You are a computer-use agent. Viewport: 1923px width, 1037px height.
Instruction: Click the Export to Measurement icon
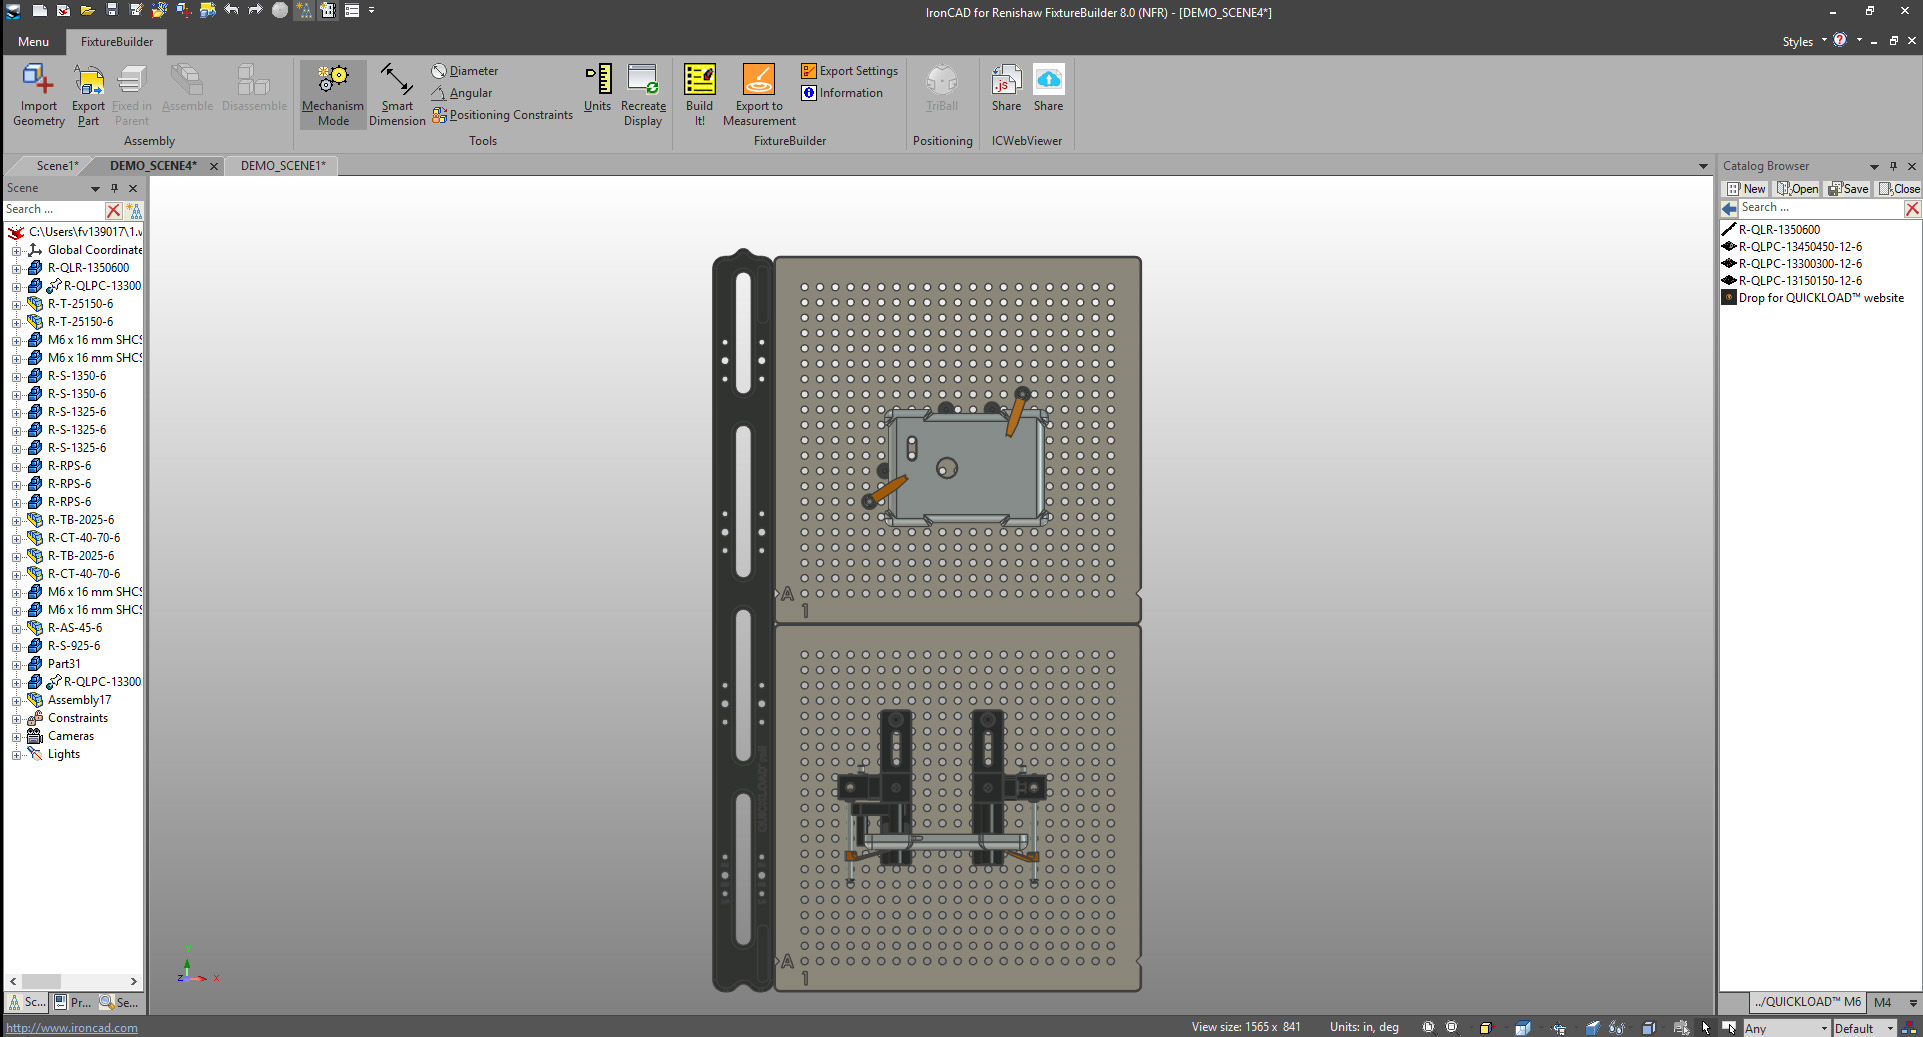click(x=758, y=80)
